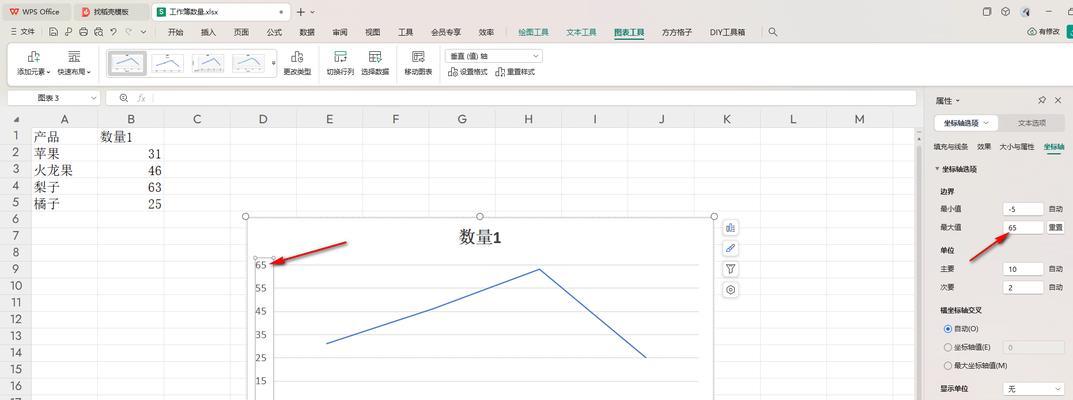Click the 最大值 input field
Screen dimensions: 1073x400
tap(1023, 227)
